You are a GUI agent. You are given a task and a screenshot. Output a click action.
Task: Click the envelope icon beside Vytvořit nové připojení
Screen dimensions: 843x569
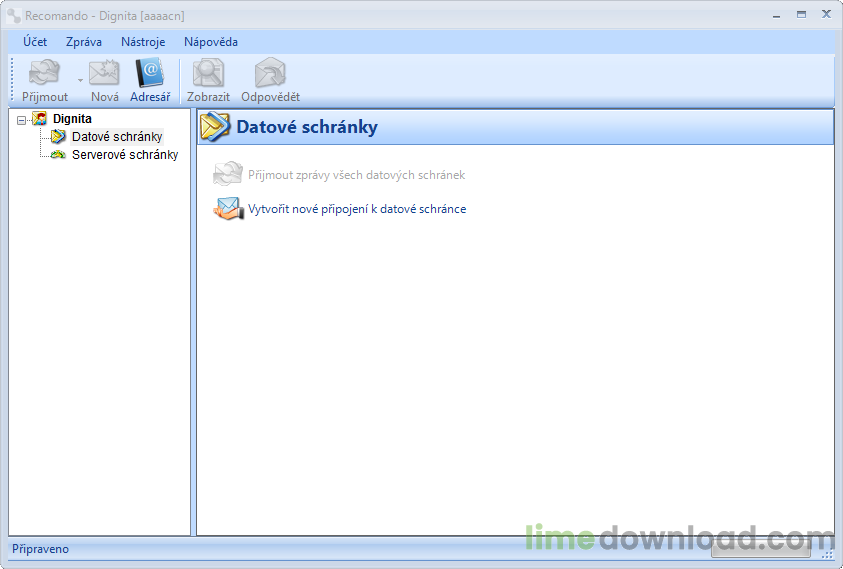(228, 209)
